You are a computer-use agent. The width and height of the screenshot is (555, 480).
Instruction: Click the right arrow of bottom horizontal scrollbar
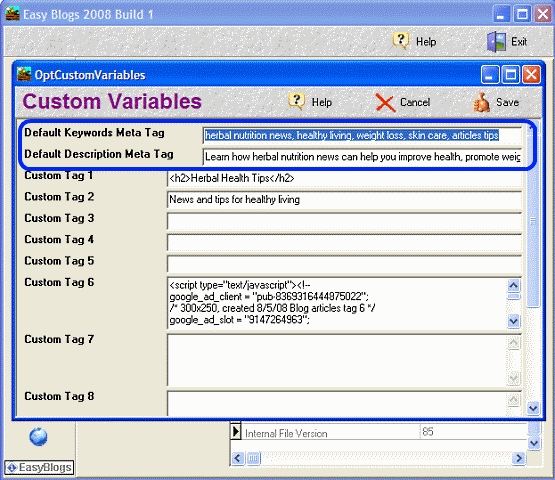[x=519, y=458]
